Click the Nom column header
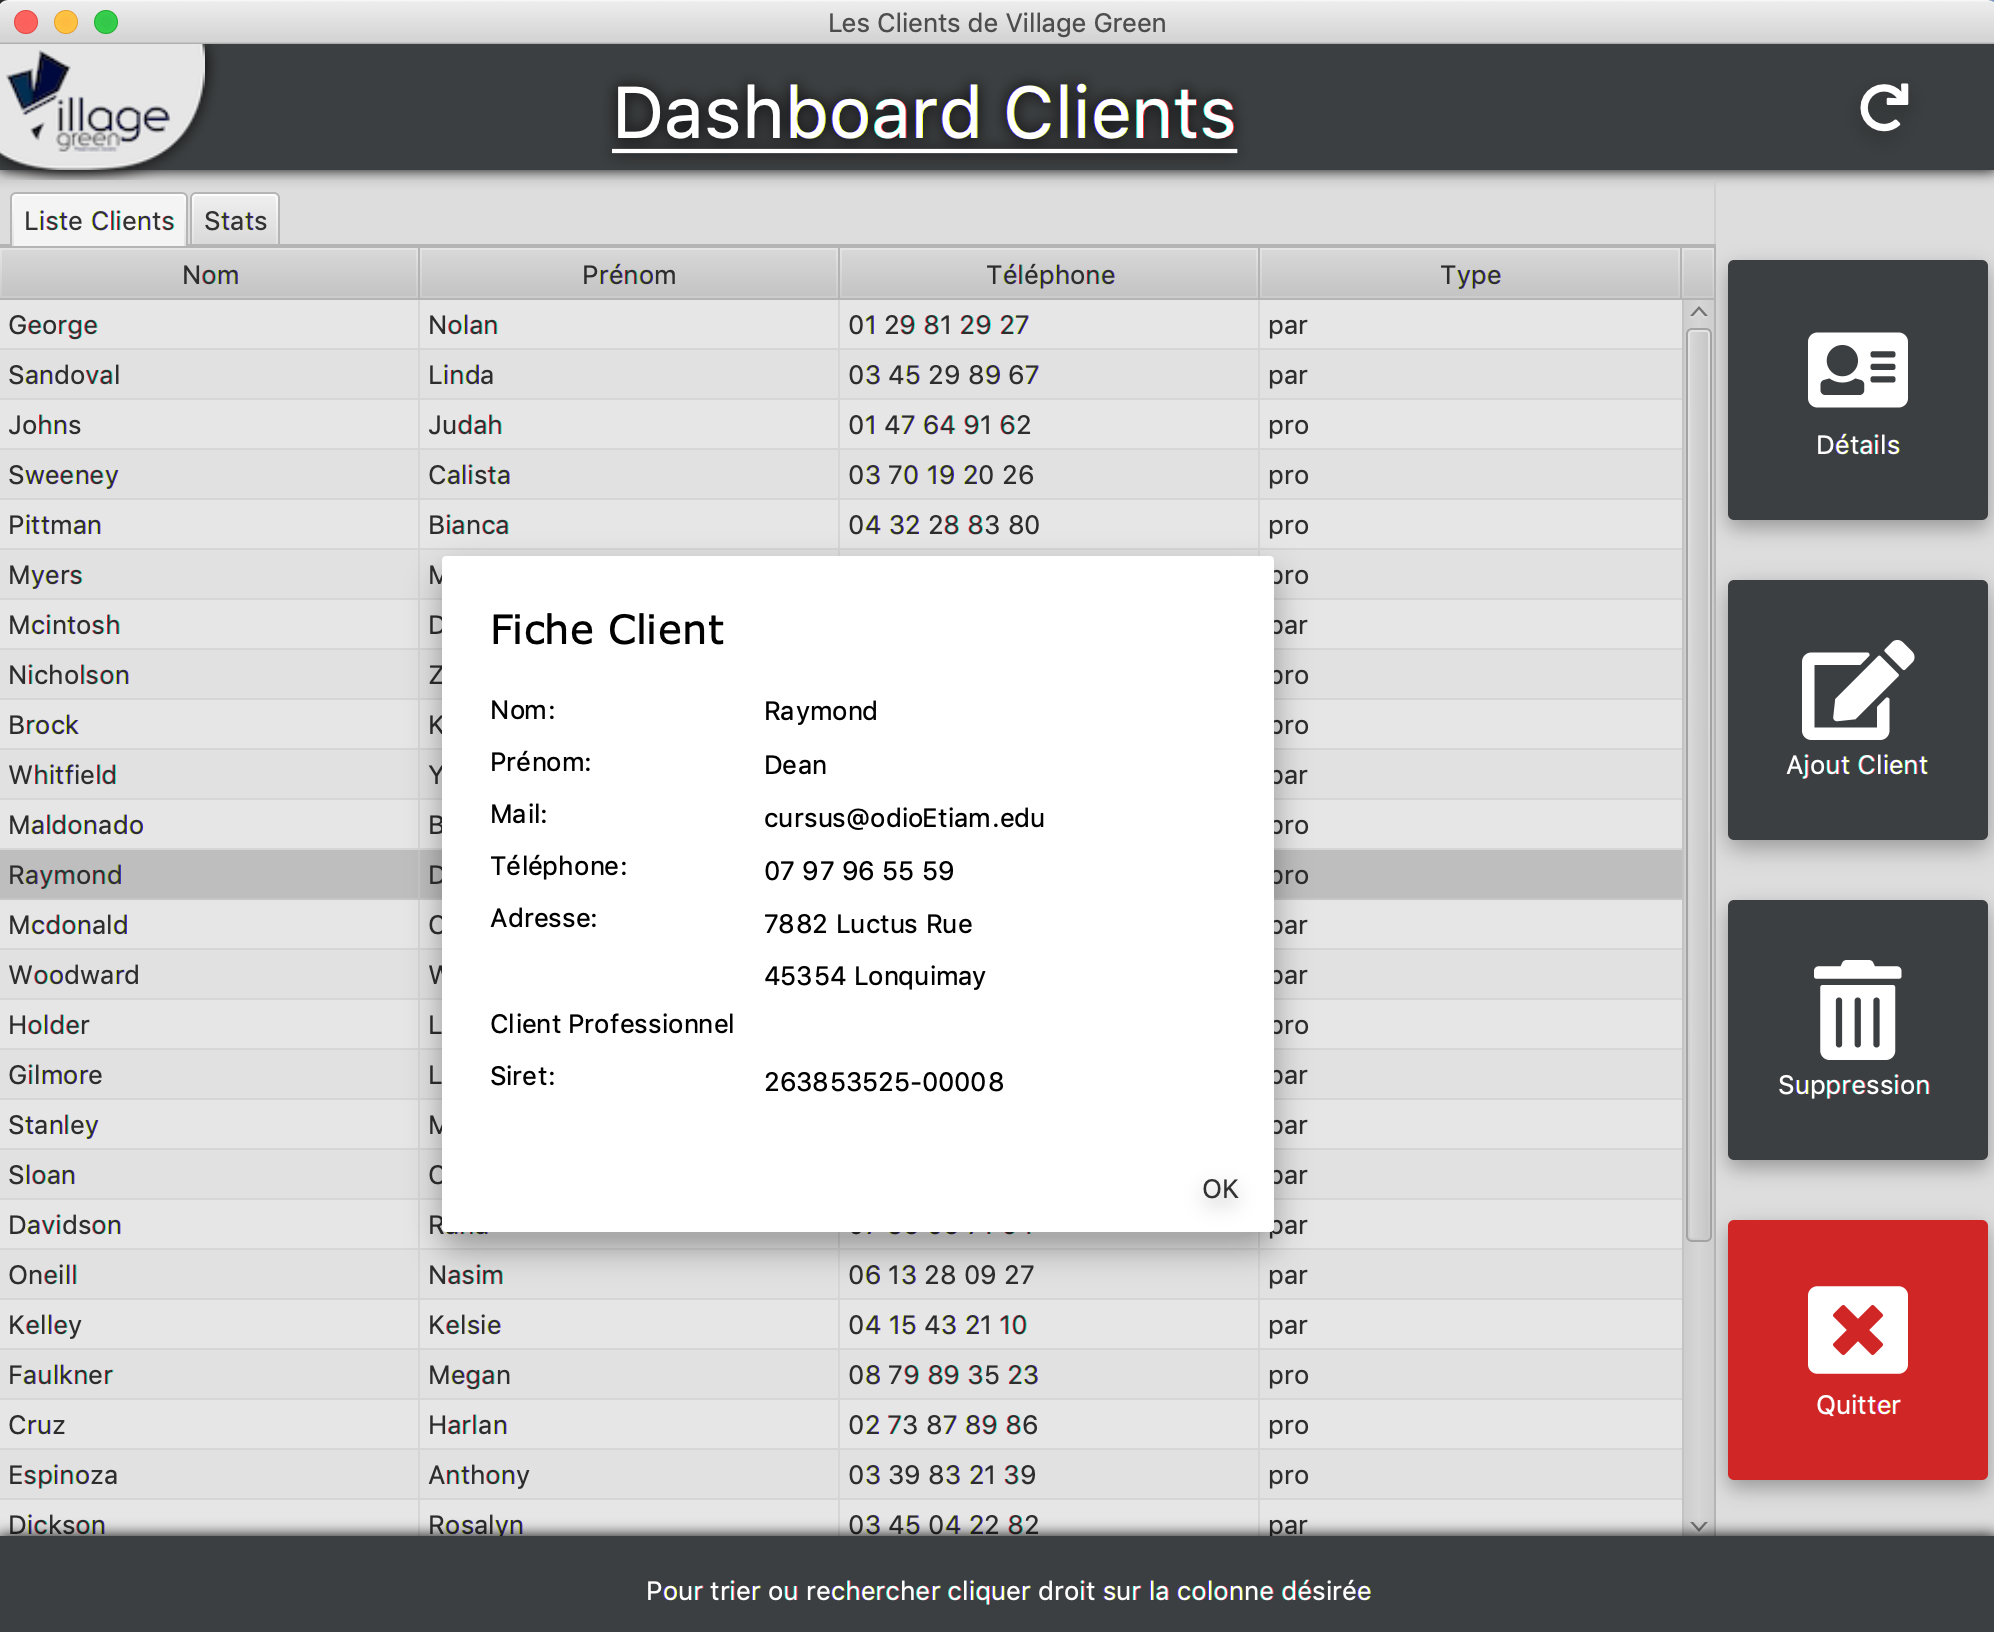This screenshot has width=1994, height=1632. 210,274
